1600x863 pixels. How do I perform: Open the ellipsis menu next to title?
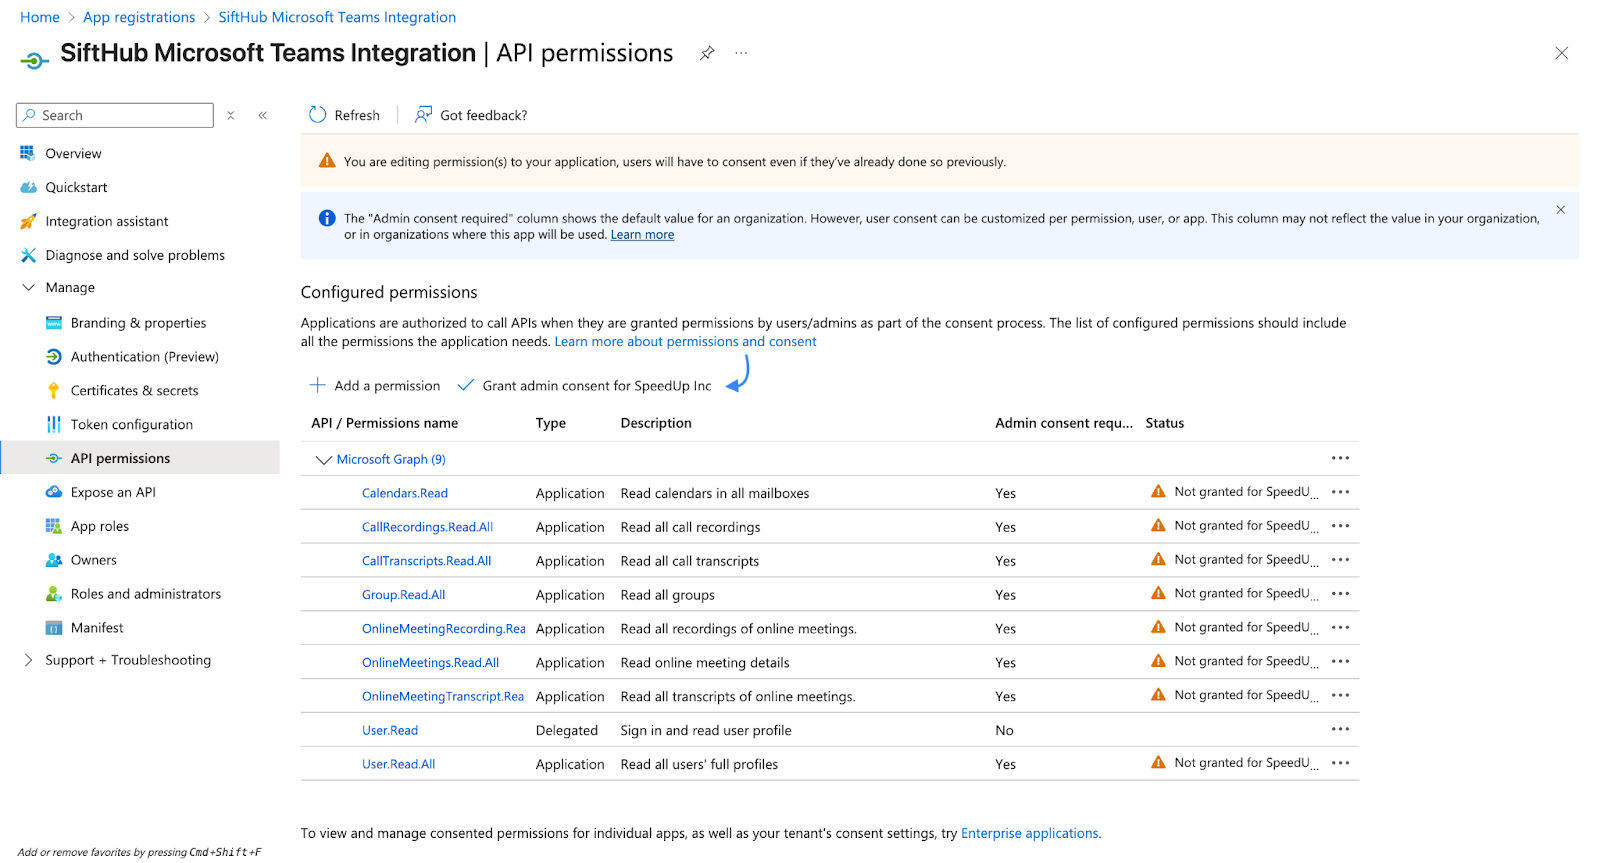pyautogui.click(x=741, y=53)
